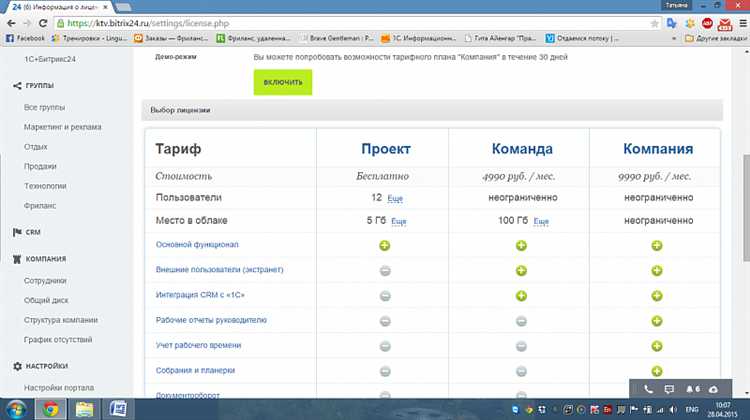The width and height of the screenshot is (750, 420).
Task: Click the Проект tariff heading
Action: pos(386,149)
